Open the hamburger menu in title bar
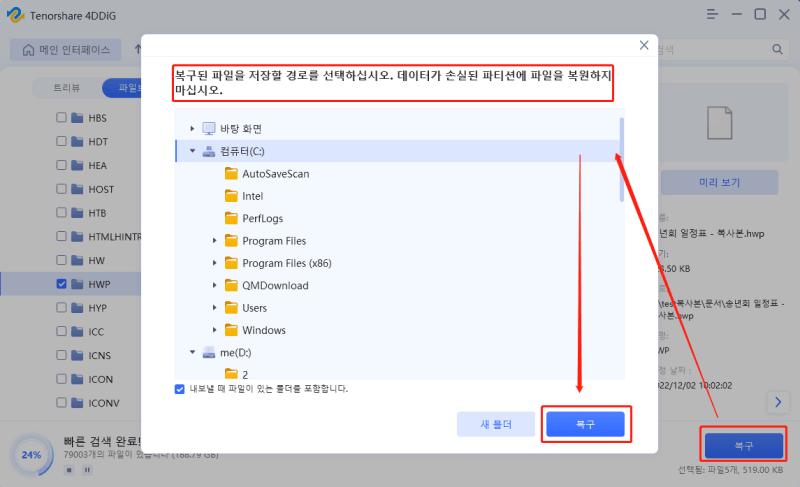This screenshot has height=487, width=800. click(x=712, y=14)
